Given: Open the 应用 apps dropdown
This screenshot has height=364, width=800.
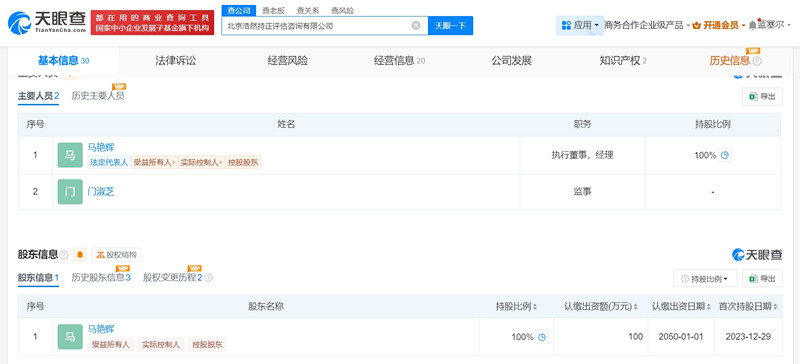Looking at the screenshot, I should click(580, 25).
